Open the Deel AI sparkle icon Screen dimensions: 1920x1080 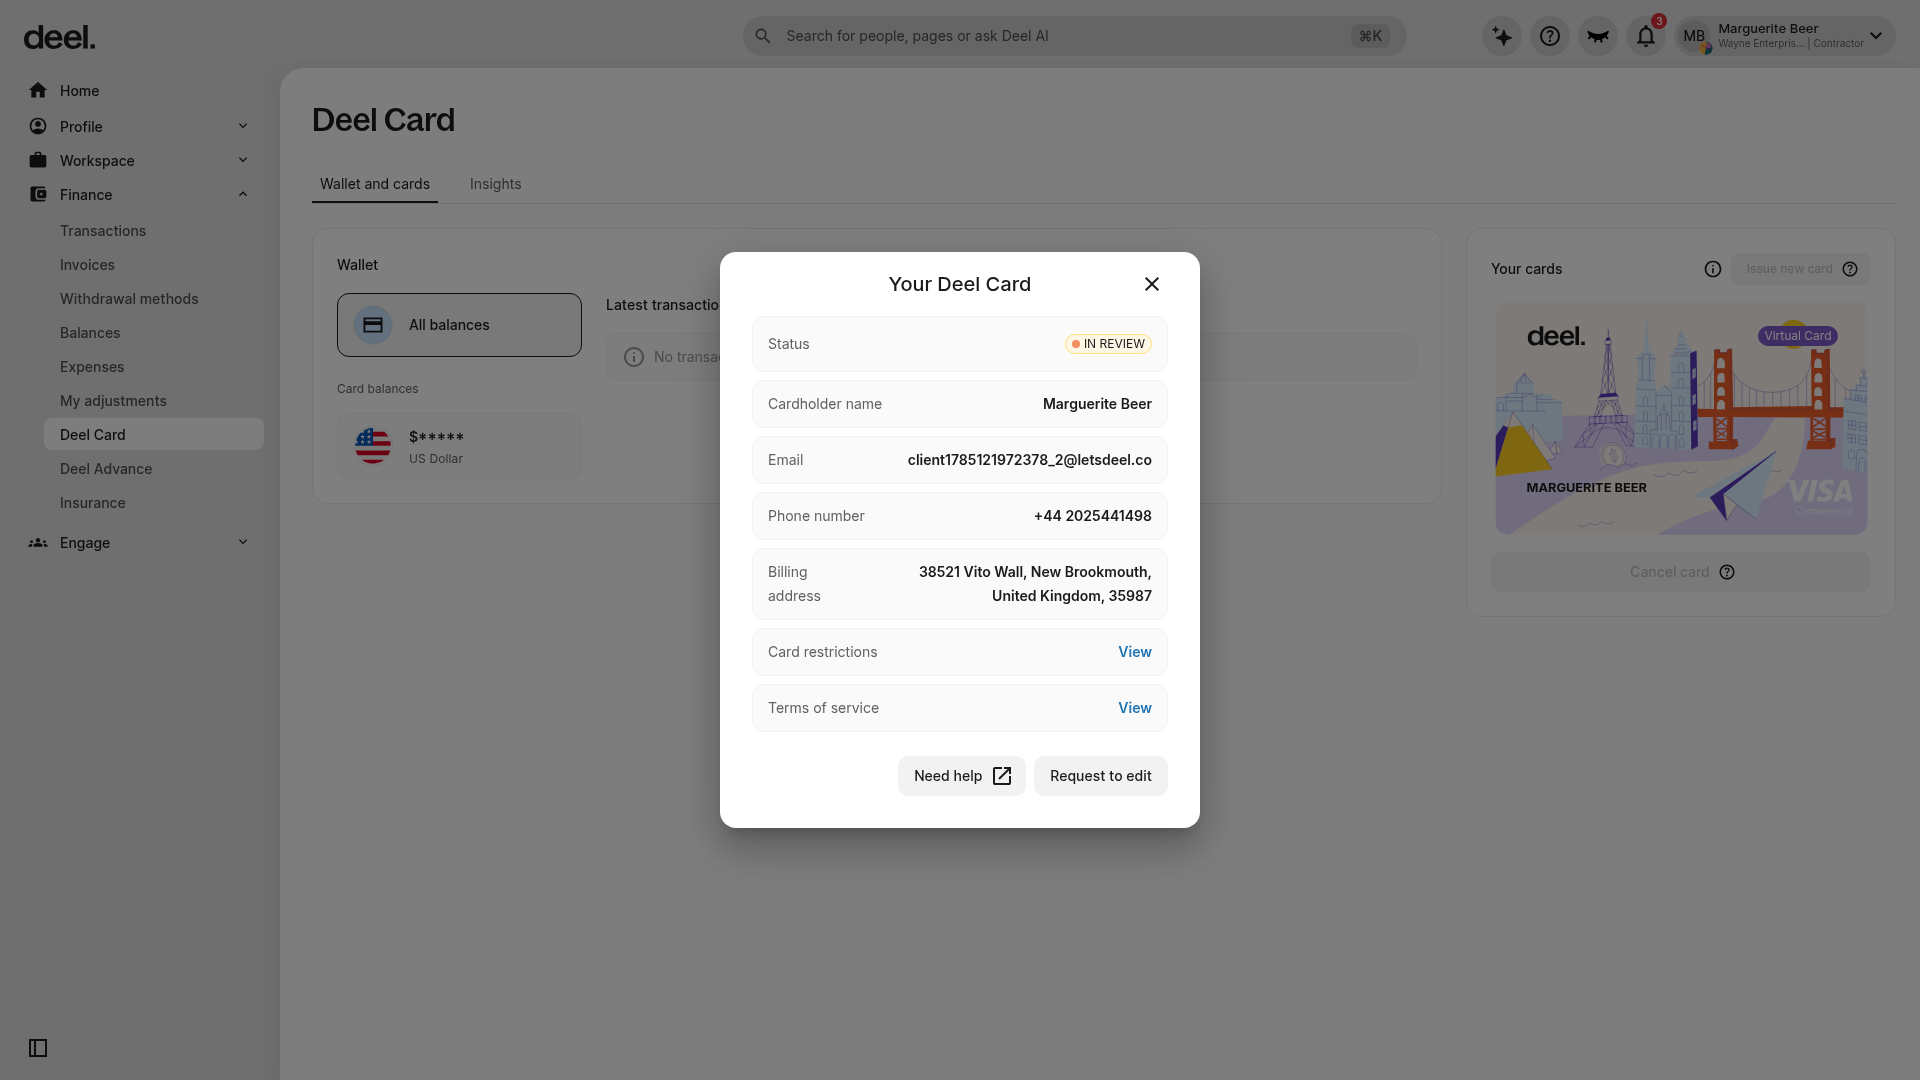click(x=1502, y=36)
